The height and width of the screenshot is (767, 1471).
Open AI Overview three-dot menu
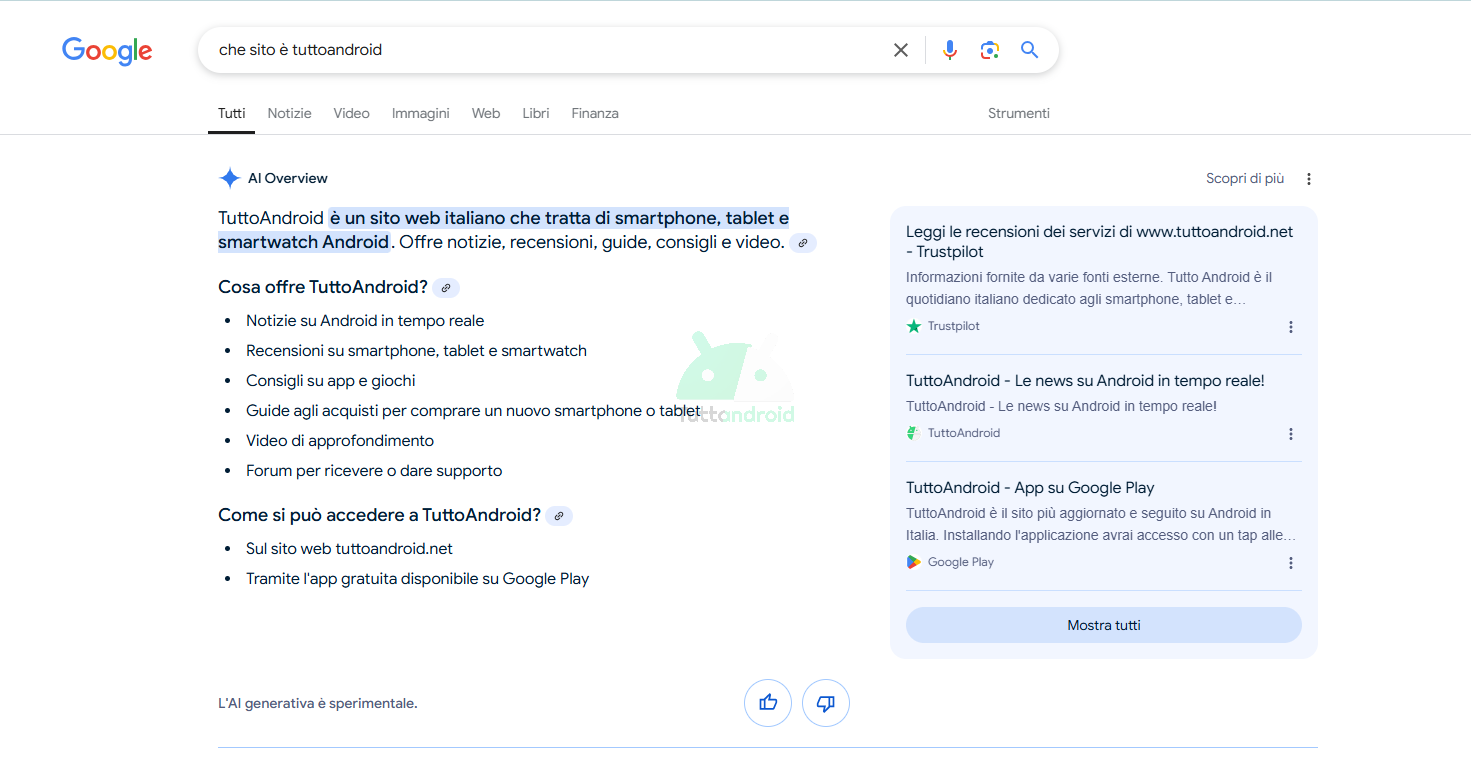(x=1309, y=179)
